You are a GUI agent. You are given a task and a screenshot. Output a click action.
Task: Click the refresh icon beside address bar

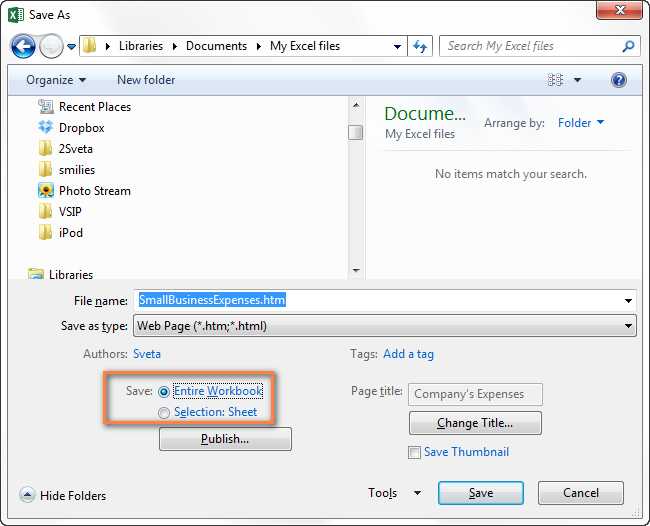(x=420, y=46)
